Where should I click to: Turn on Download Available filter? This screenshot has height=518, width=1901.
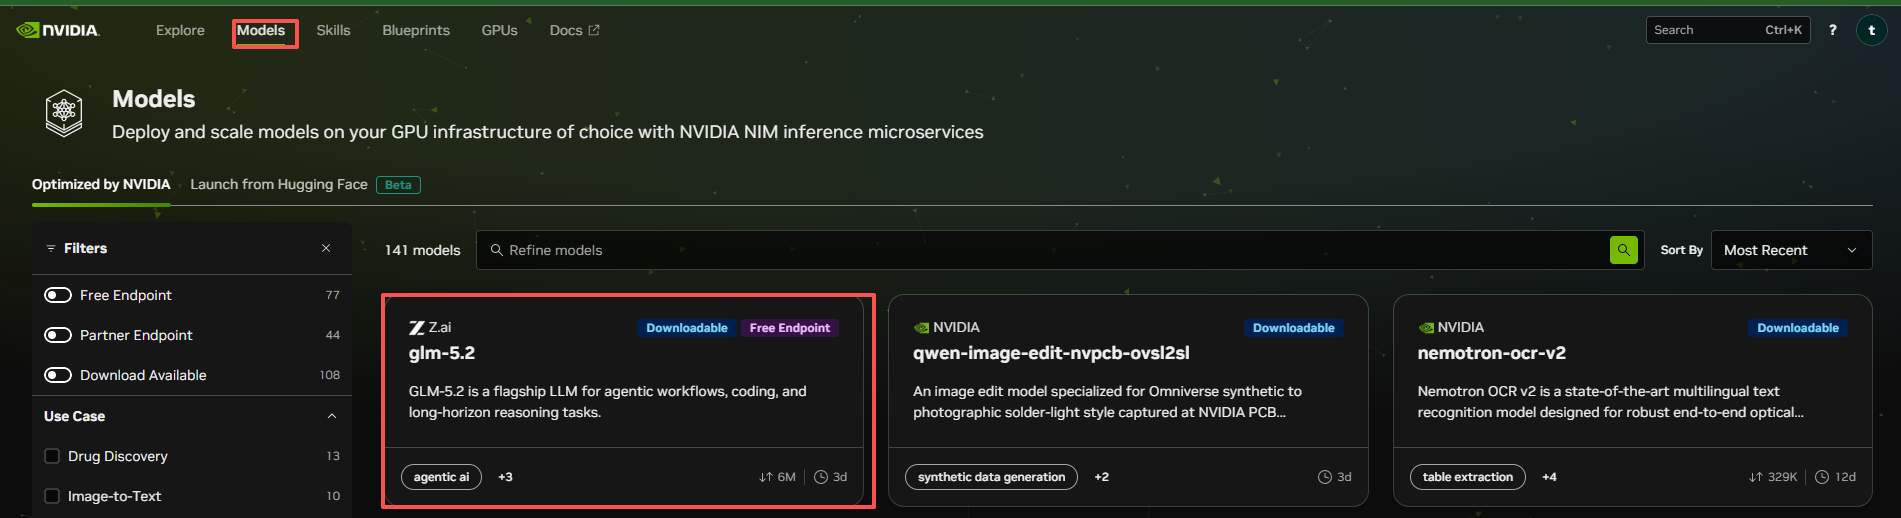58,375
